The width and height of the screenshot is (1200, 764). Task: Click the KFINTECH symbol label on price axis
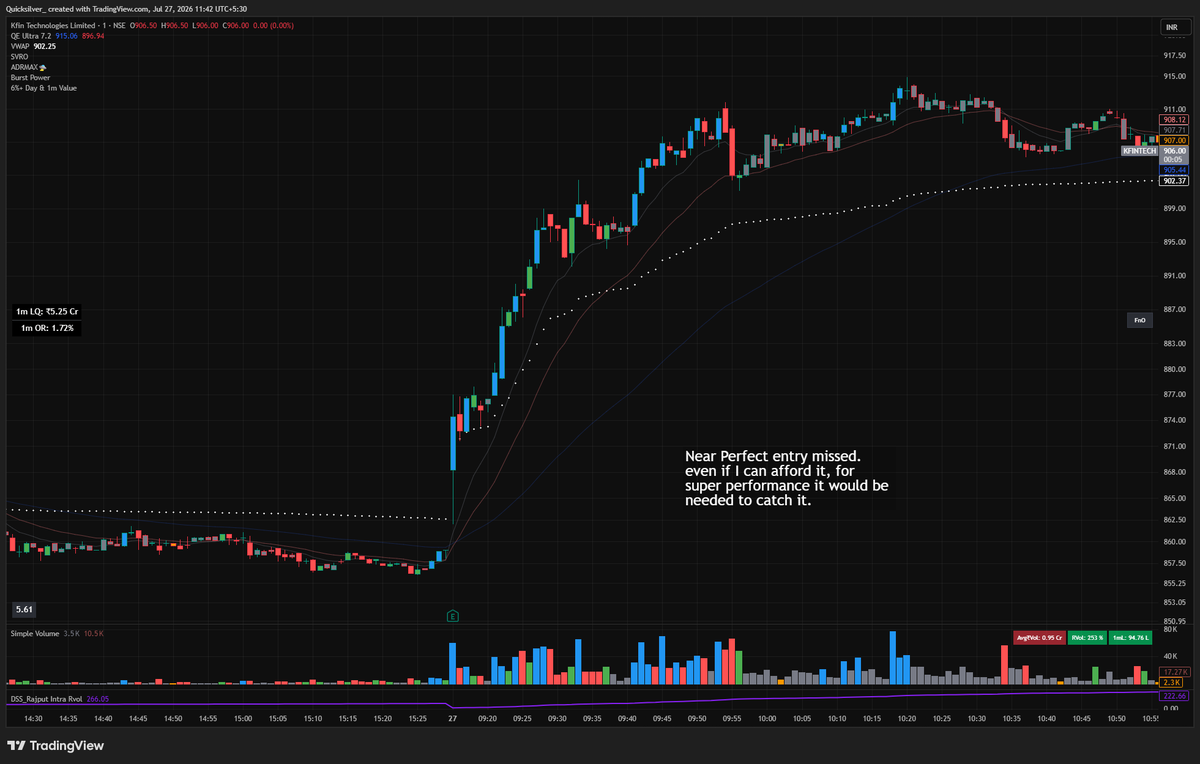pos(1139,150)
